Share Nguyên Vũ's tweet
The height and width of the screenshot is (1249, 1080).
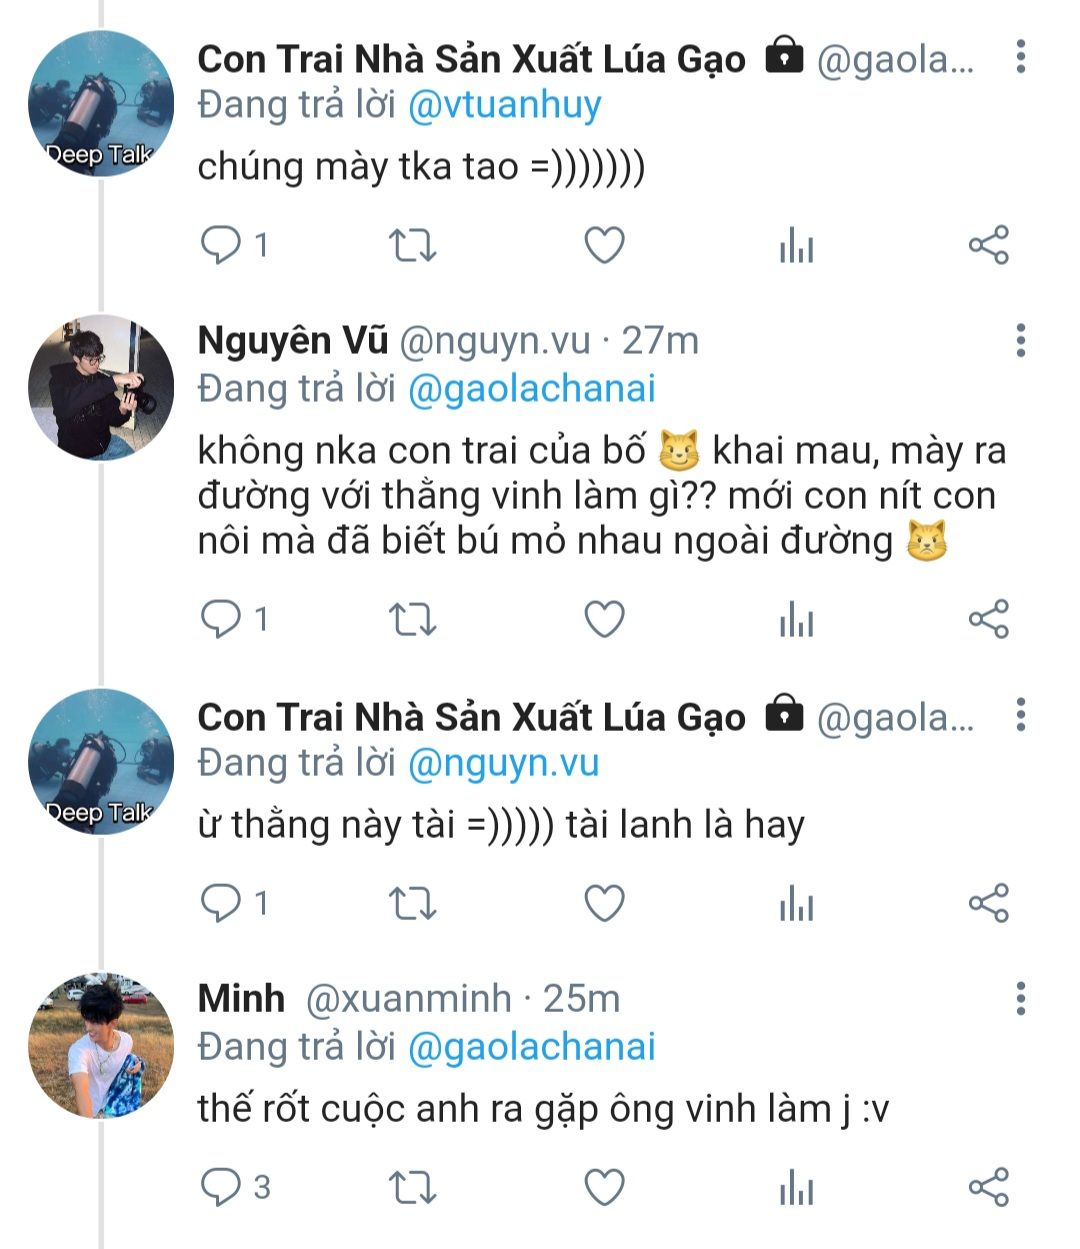pyautogui.click(x=989, y=620)
